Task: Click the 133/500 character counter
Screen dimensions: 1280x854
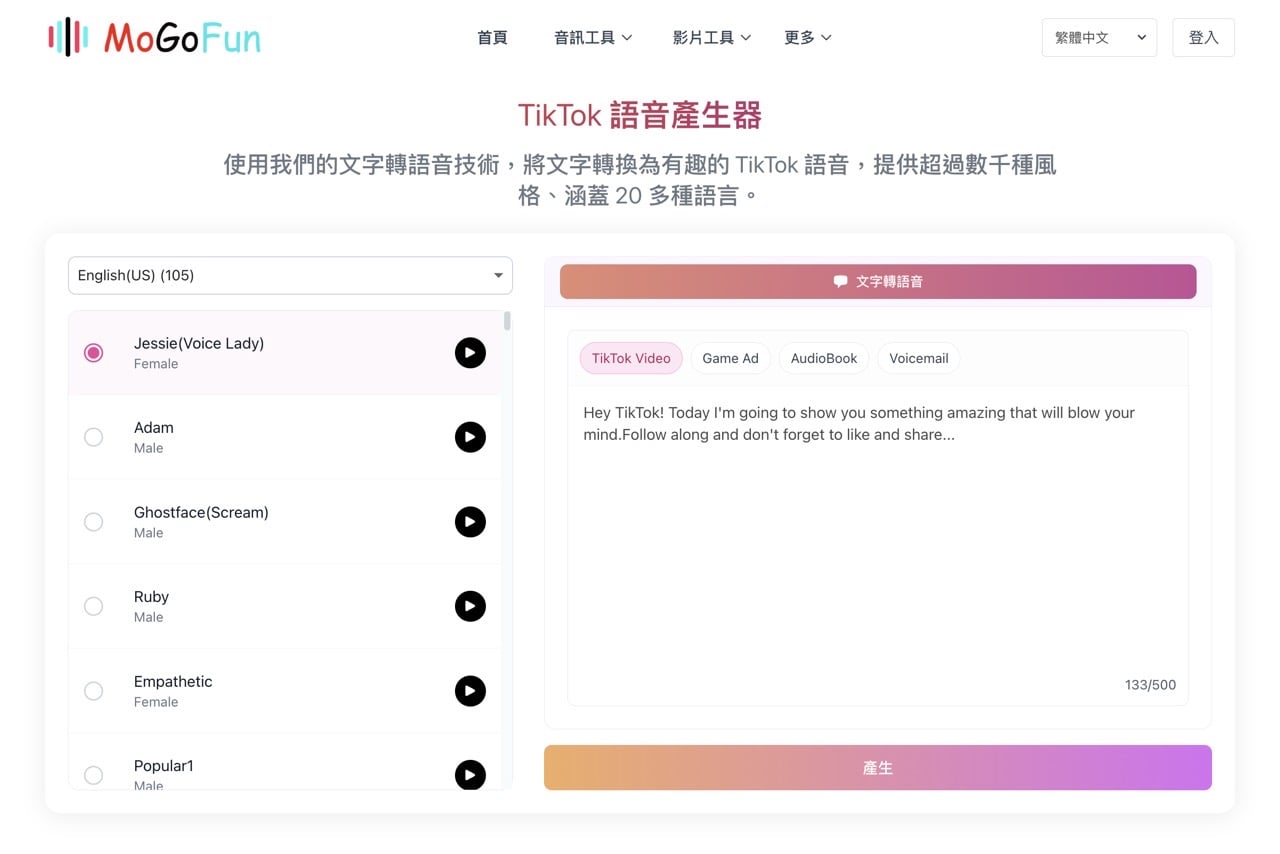Action: [1150, 685]
